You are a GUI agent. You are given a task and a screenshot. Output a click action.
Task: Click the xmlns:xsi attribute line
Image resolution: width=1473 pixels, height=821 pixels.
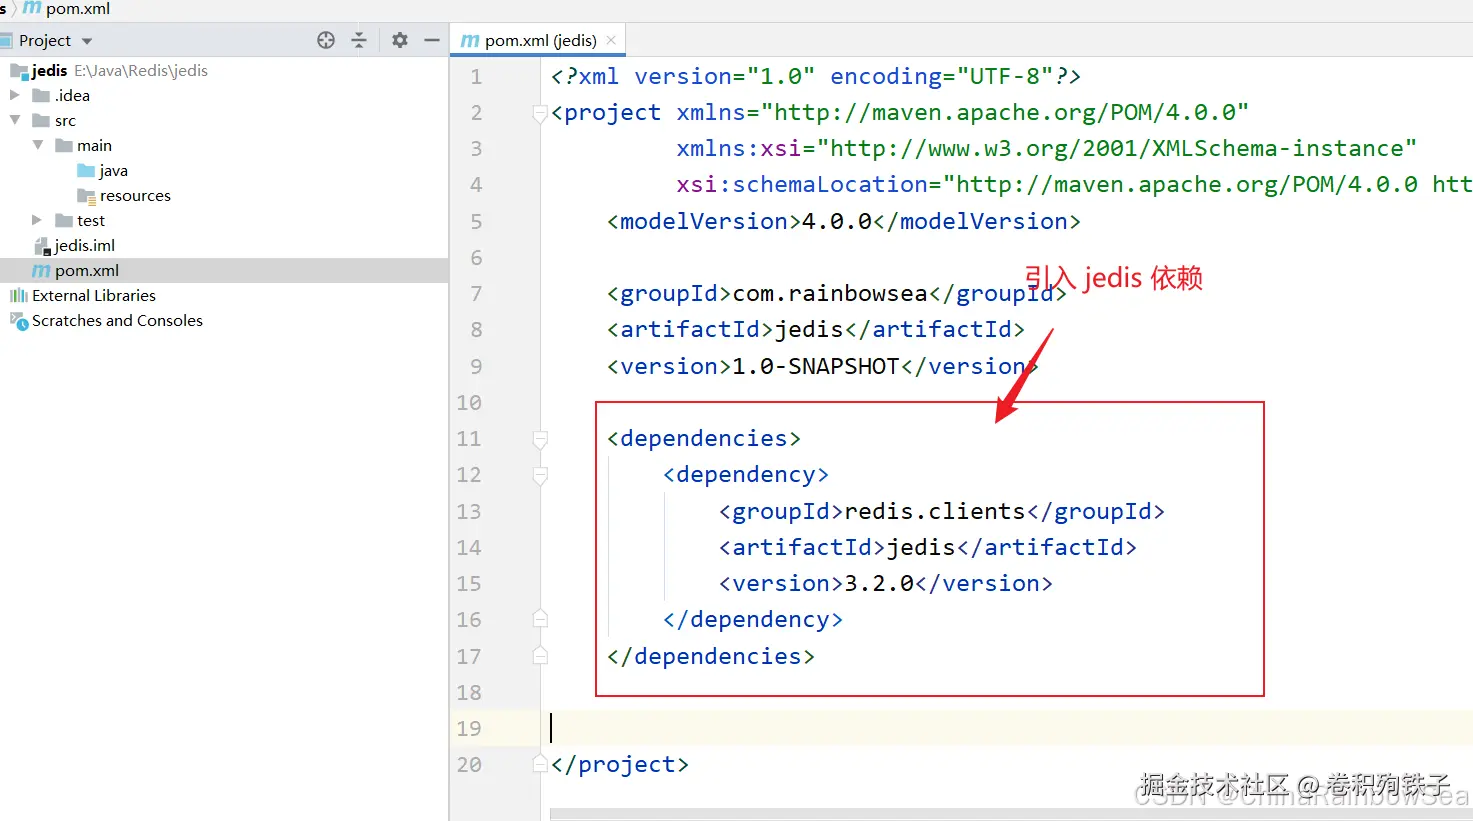[1046, 148]
